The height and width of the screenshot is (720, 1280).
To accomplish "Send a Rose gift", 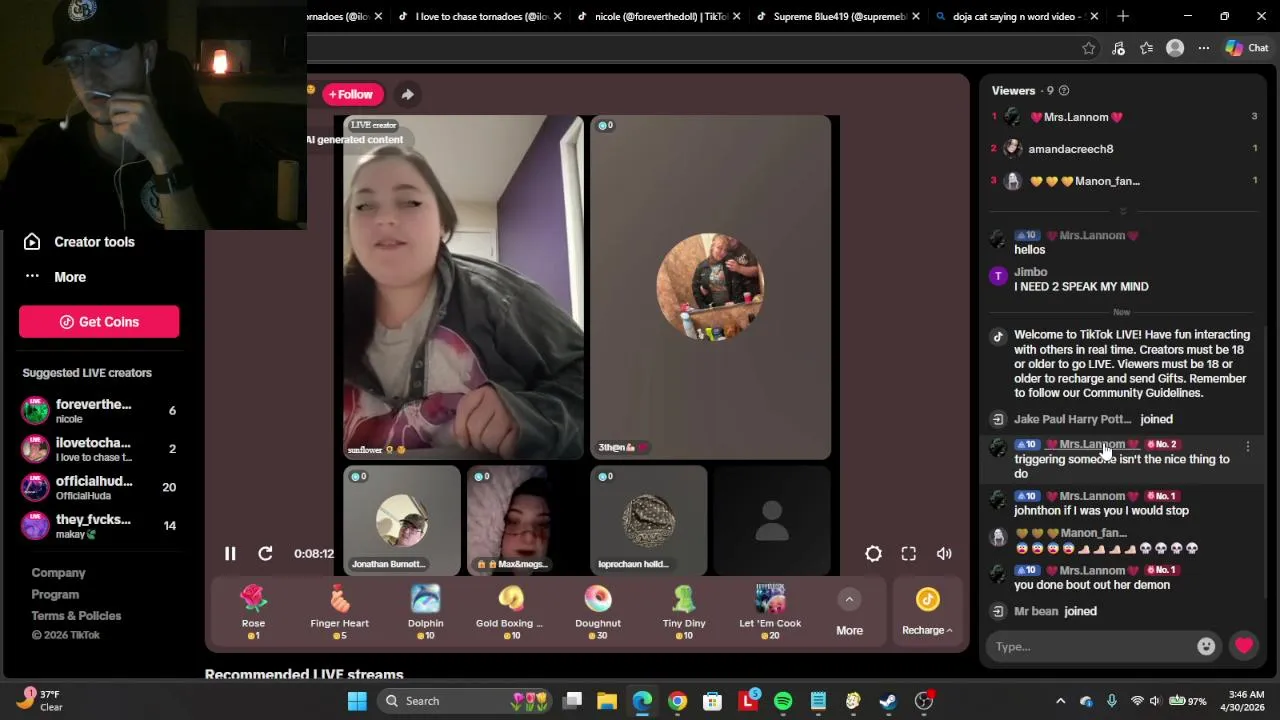I will 253,612.
